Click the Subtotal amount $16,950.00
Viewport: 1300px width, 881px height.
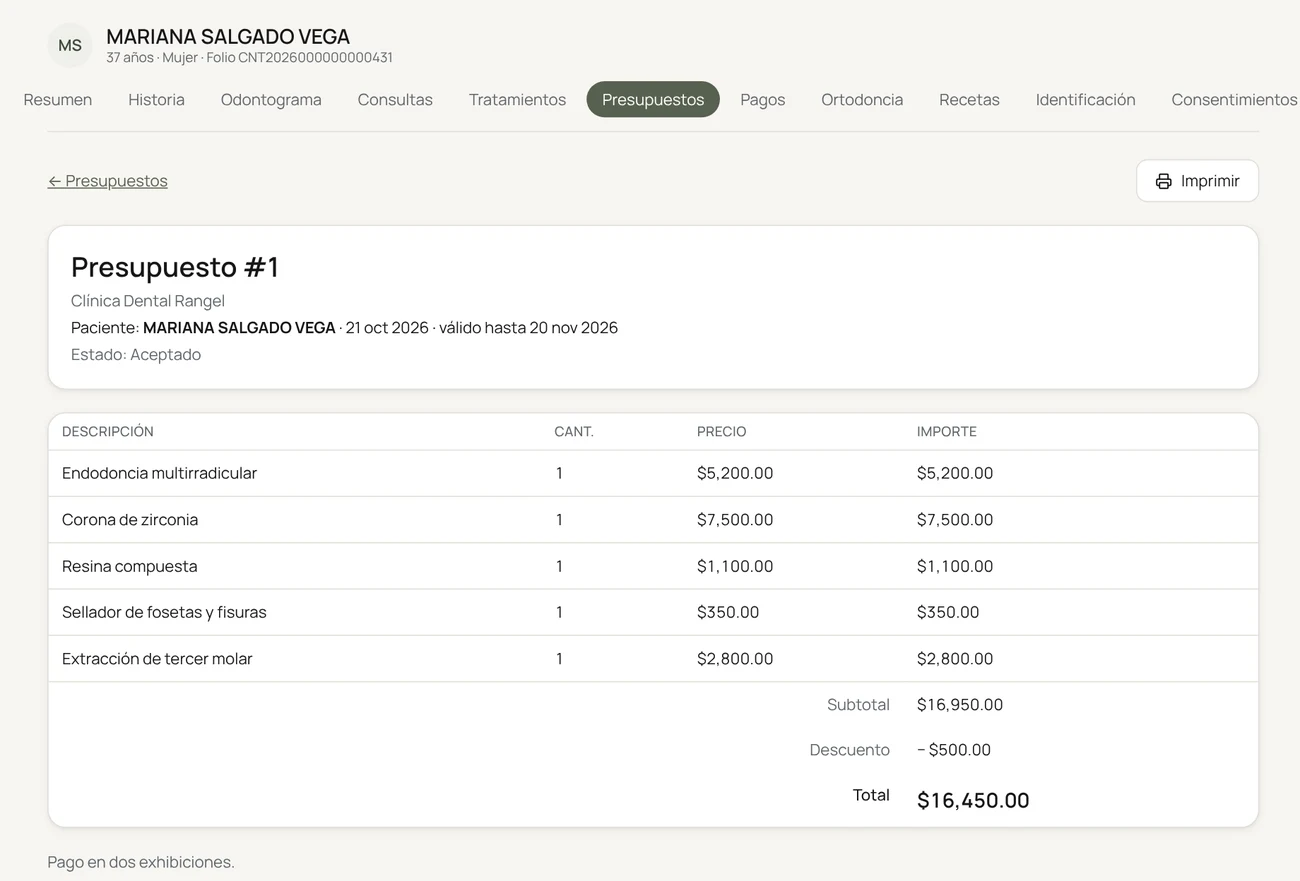[x=960, y=705]
